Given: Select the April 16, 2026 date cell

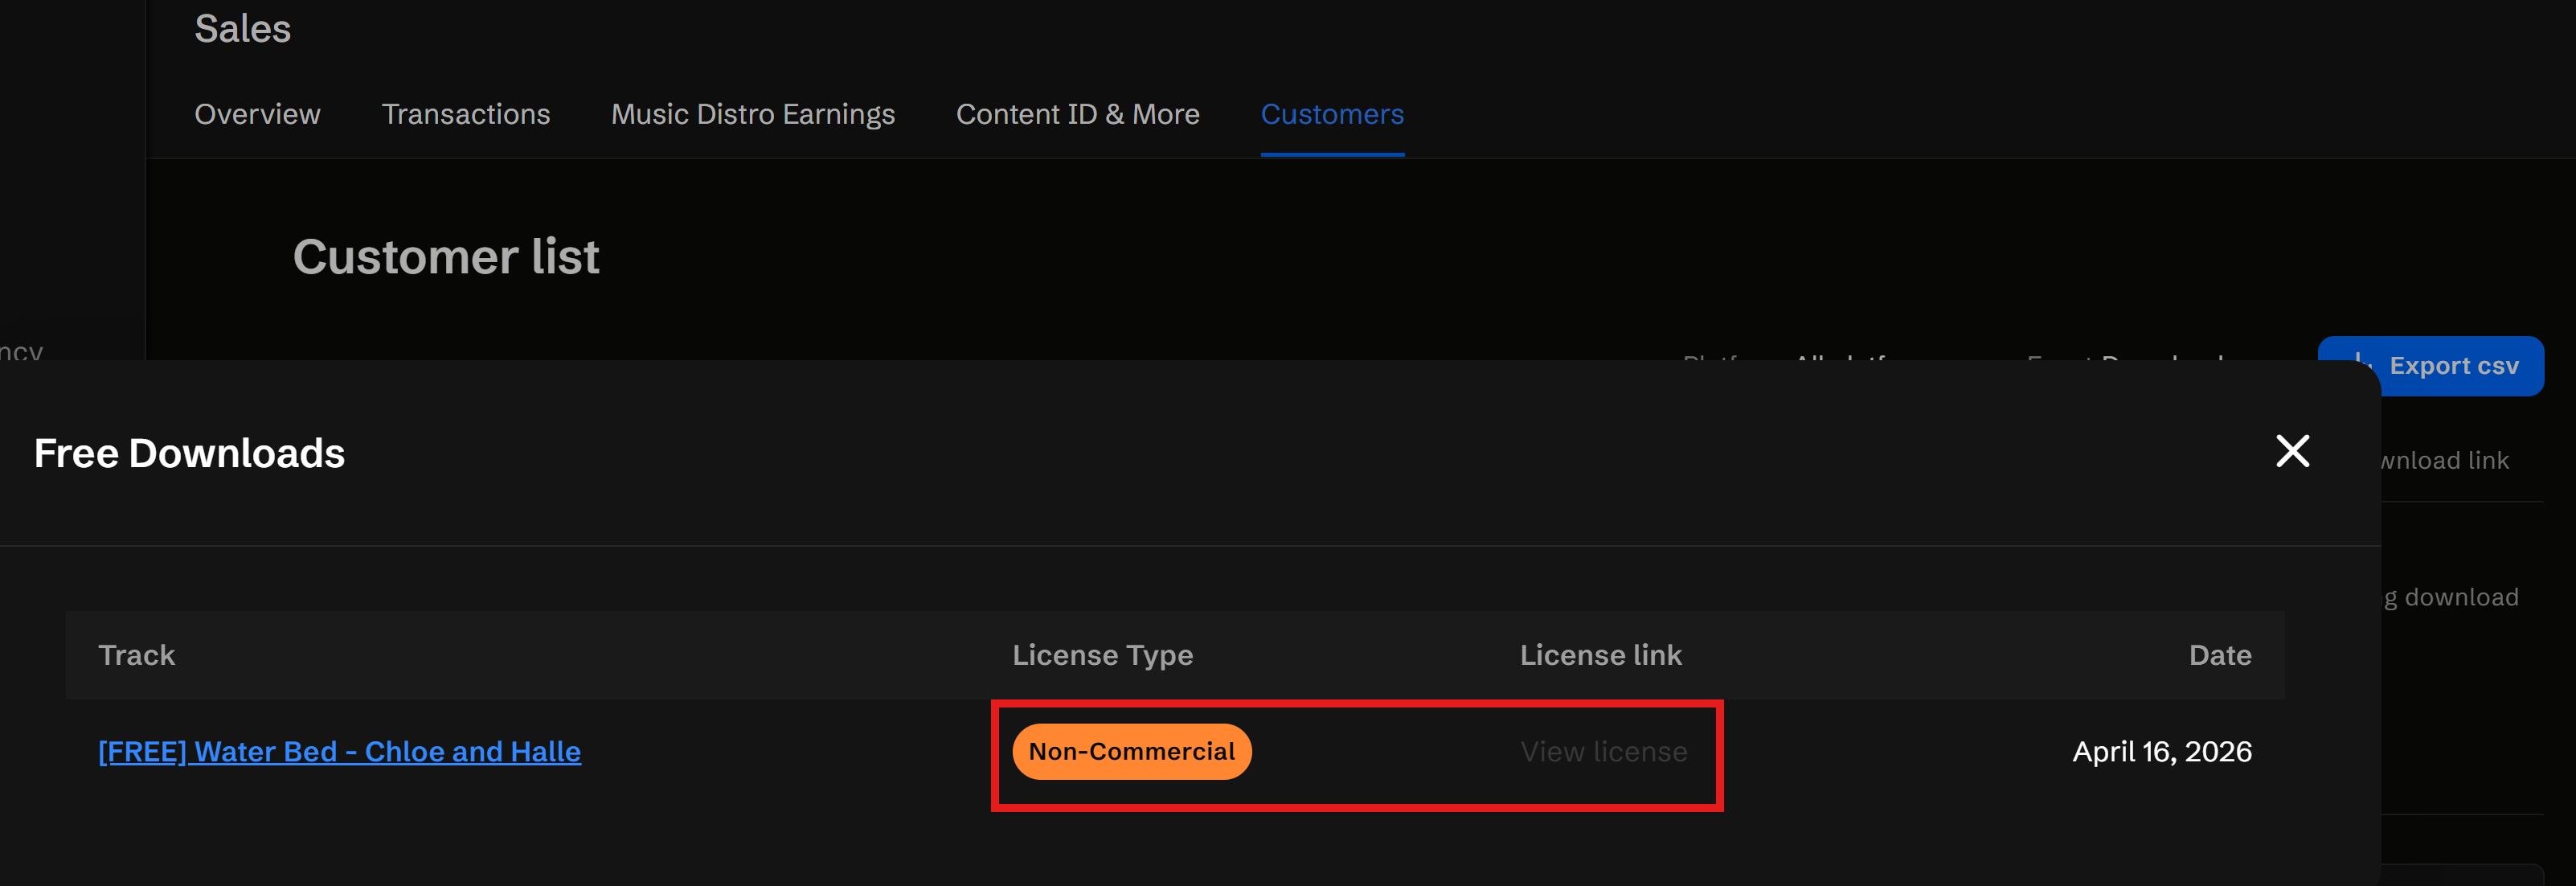Looking at the screenshot, I should [x=2162, y=751].
